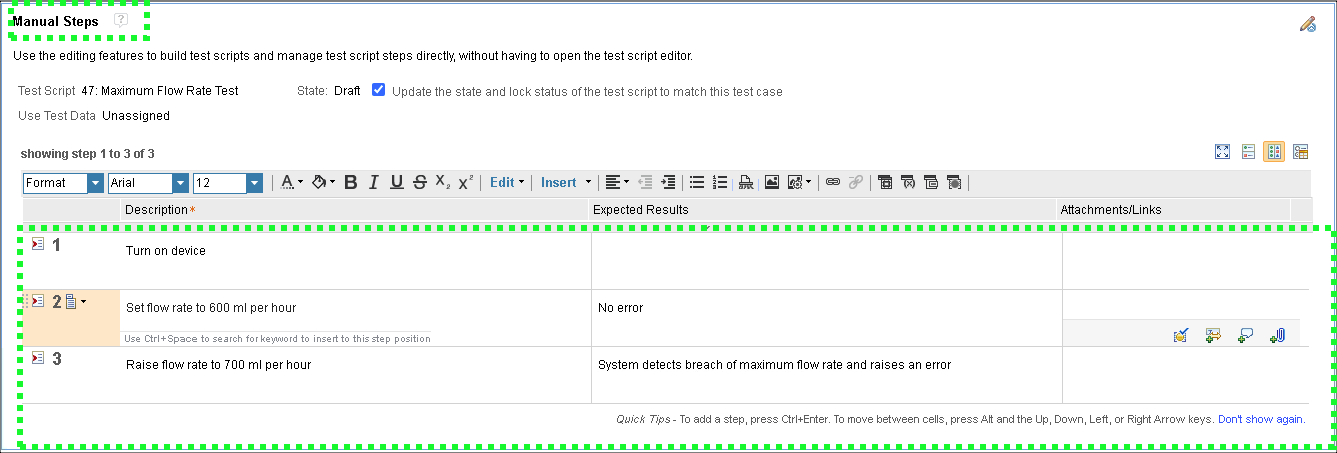Screen dimensions: 1337x453
Task: Open the fill background color picker
Action: [324, 182]
